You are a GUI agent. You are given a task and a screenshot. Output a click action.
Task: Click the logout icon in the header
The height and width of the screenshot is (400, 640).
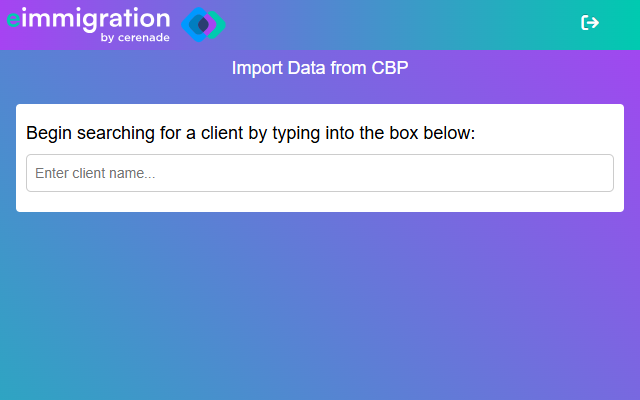[x=590, y=22]
